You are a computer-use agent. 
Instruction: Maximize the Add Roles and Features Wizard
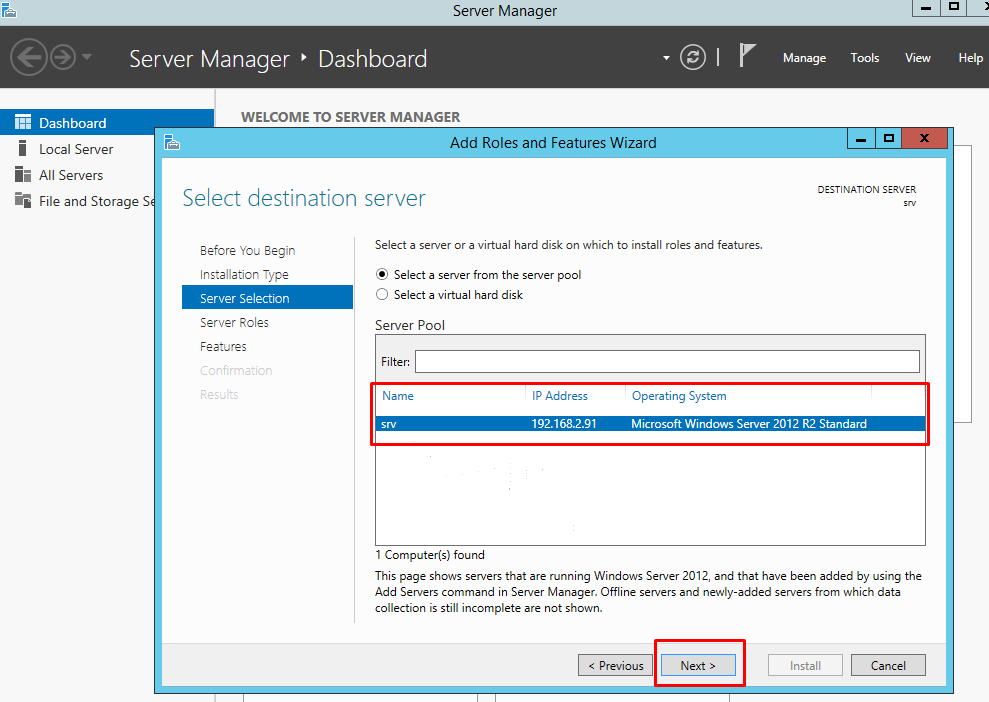889,139
